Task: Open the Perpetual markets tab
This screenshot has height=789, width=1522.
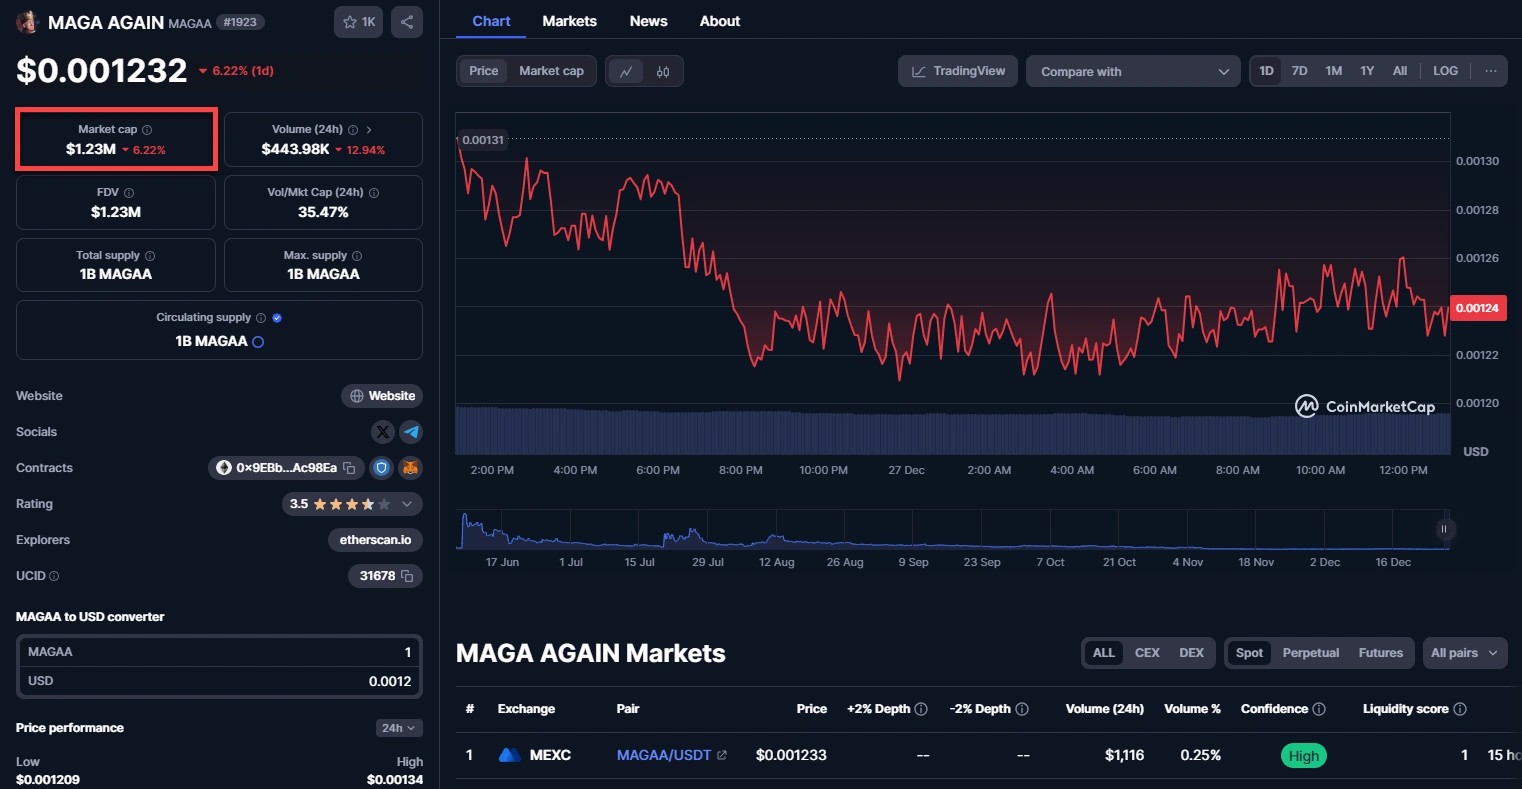Action: (1310, 653)
